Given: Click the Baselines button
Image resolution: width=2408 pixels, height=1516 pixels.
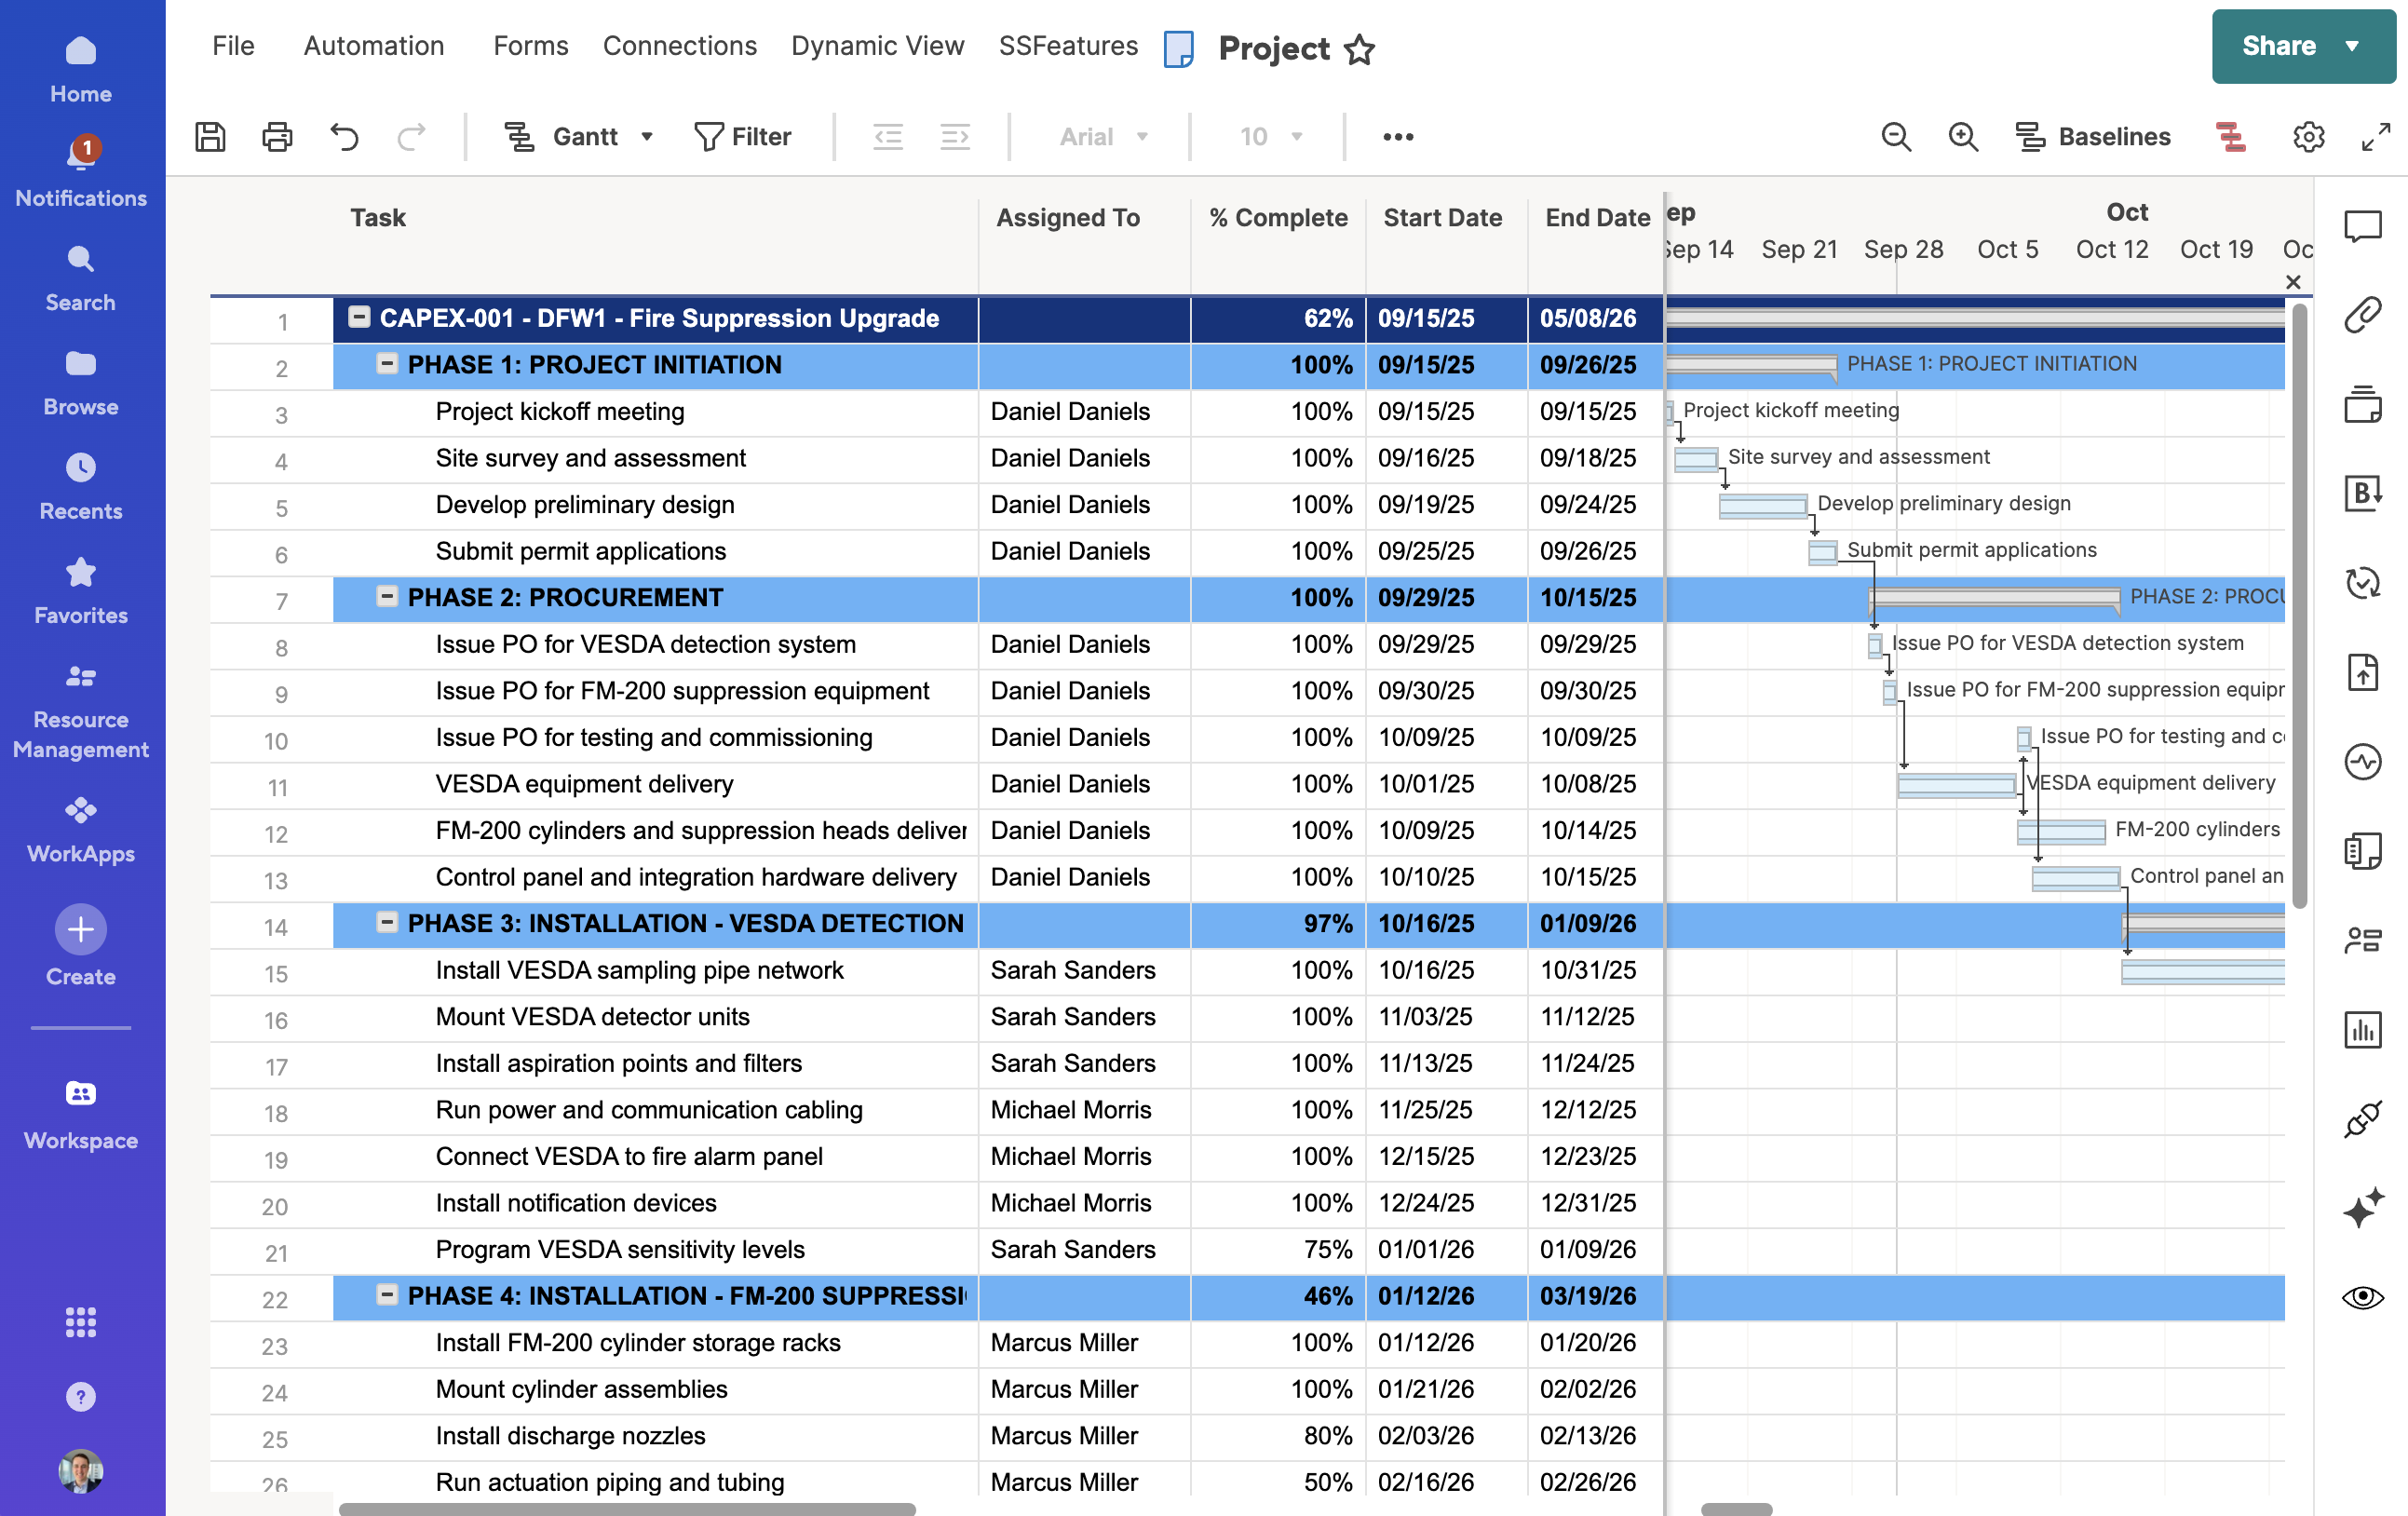Looking at the screenshot, I should [2093, 136].
